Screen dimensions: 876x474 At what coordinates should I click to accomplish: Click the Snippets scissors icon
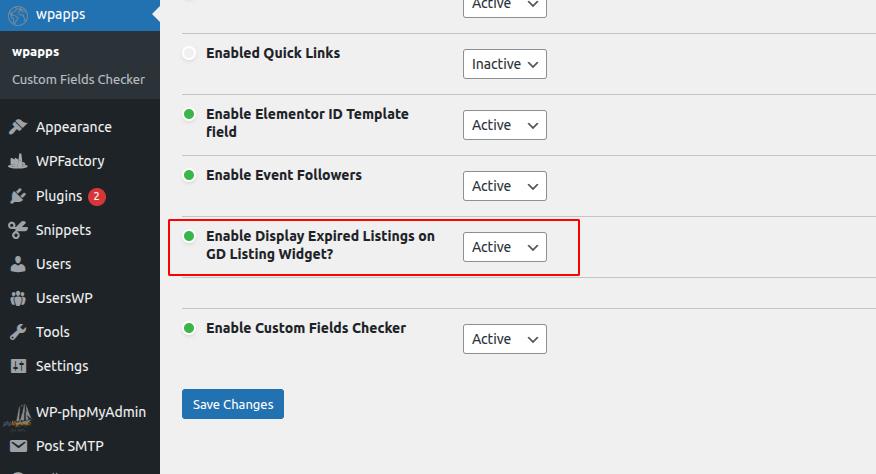pos(18,230)
